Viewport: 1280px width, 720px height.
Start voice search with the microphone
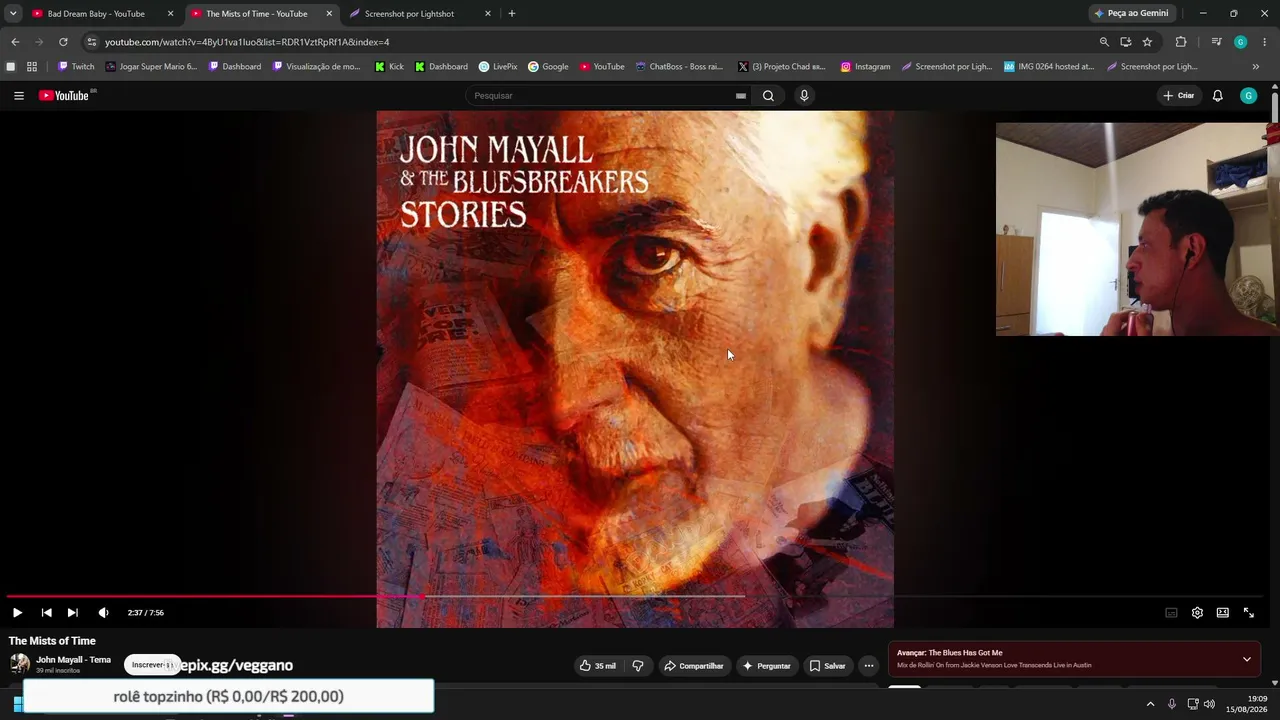coord(804,96)
